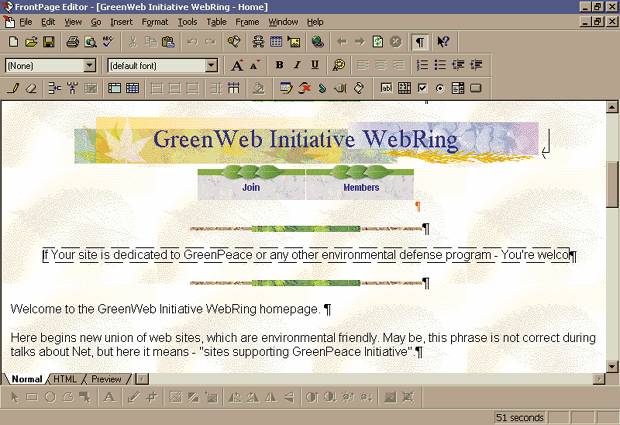Click the Increase Indent icon
The height and width of the screenshot is (425, 620).
click(476, 65)
